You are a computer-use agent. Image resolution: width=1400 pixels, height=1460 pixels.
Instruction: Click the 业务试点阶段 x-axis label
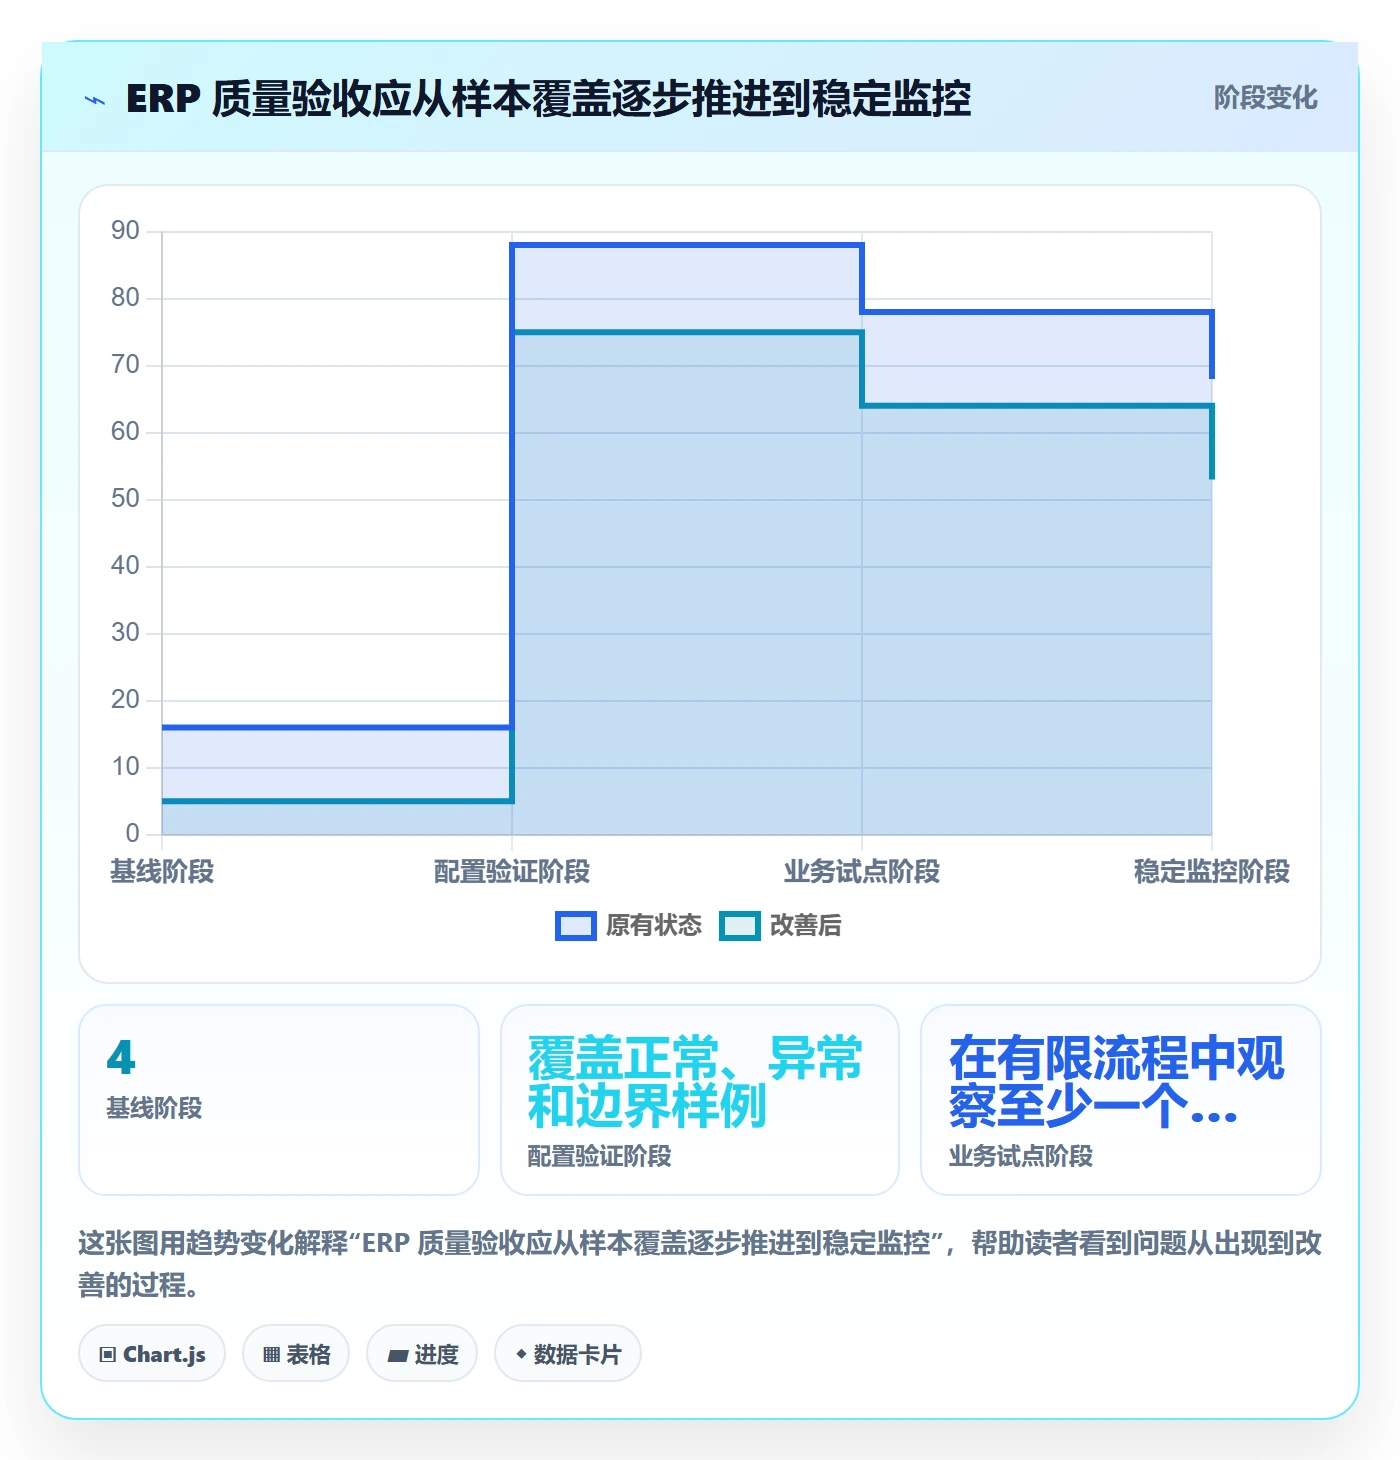pos(862,872)
